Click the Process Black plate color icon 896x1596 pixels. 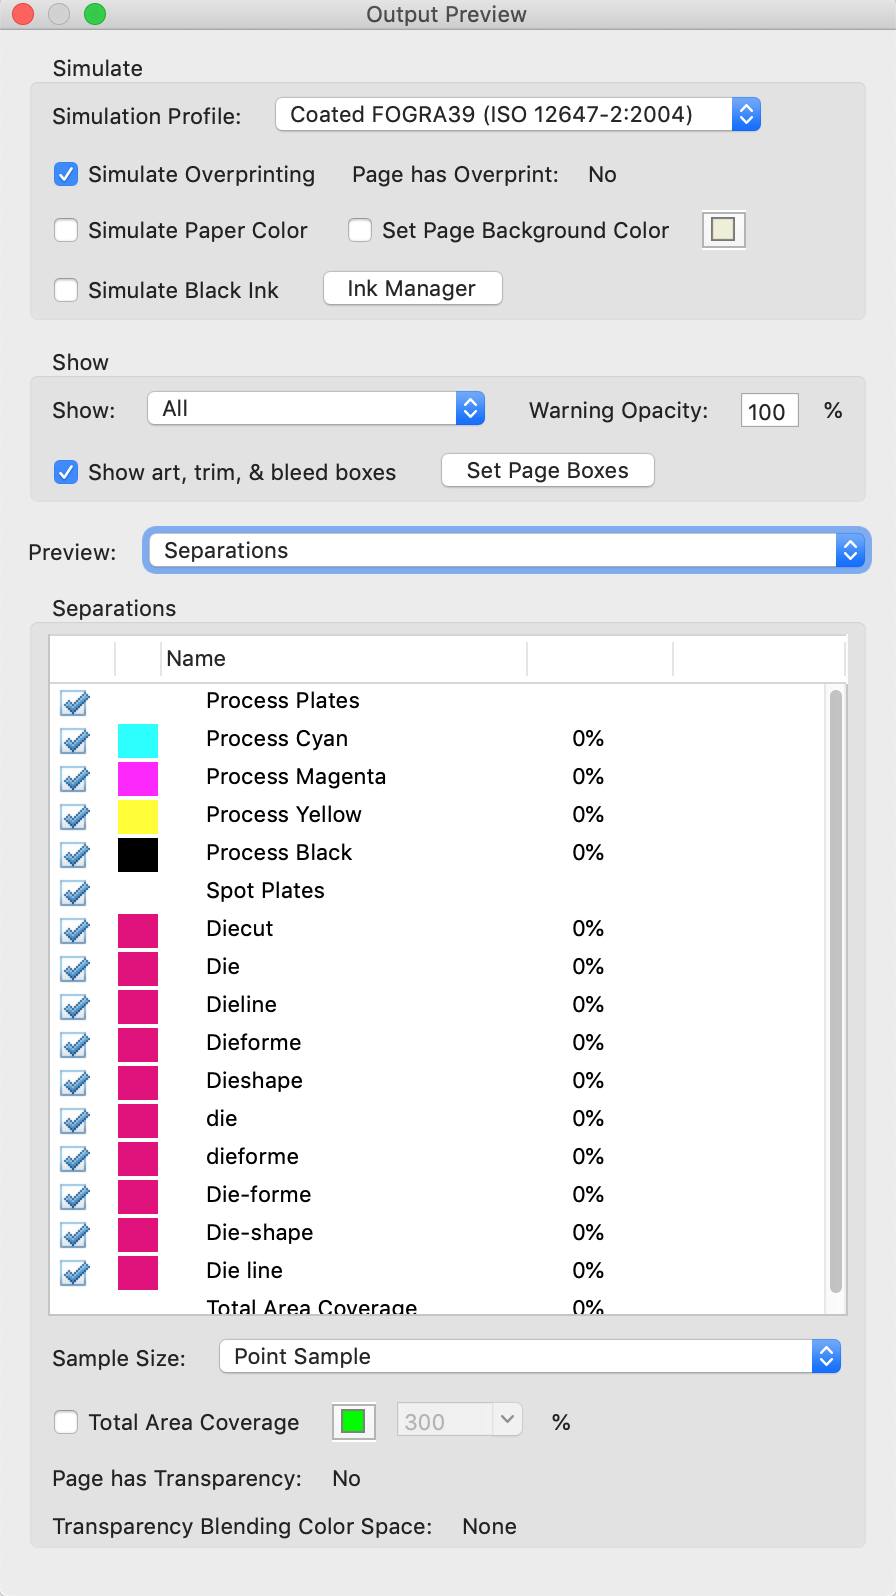click(x=138, y=854)
